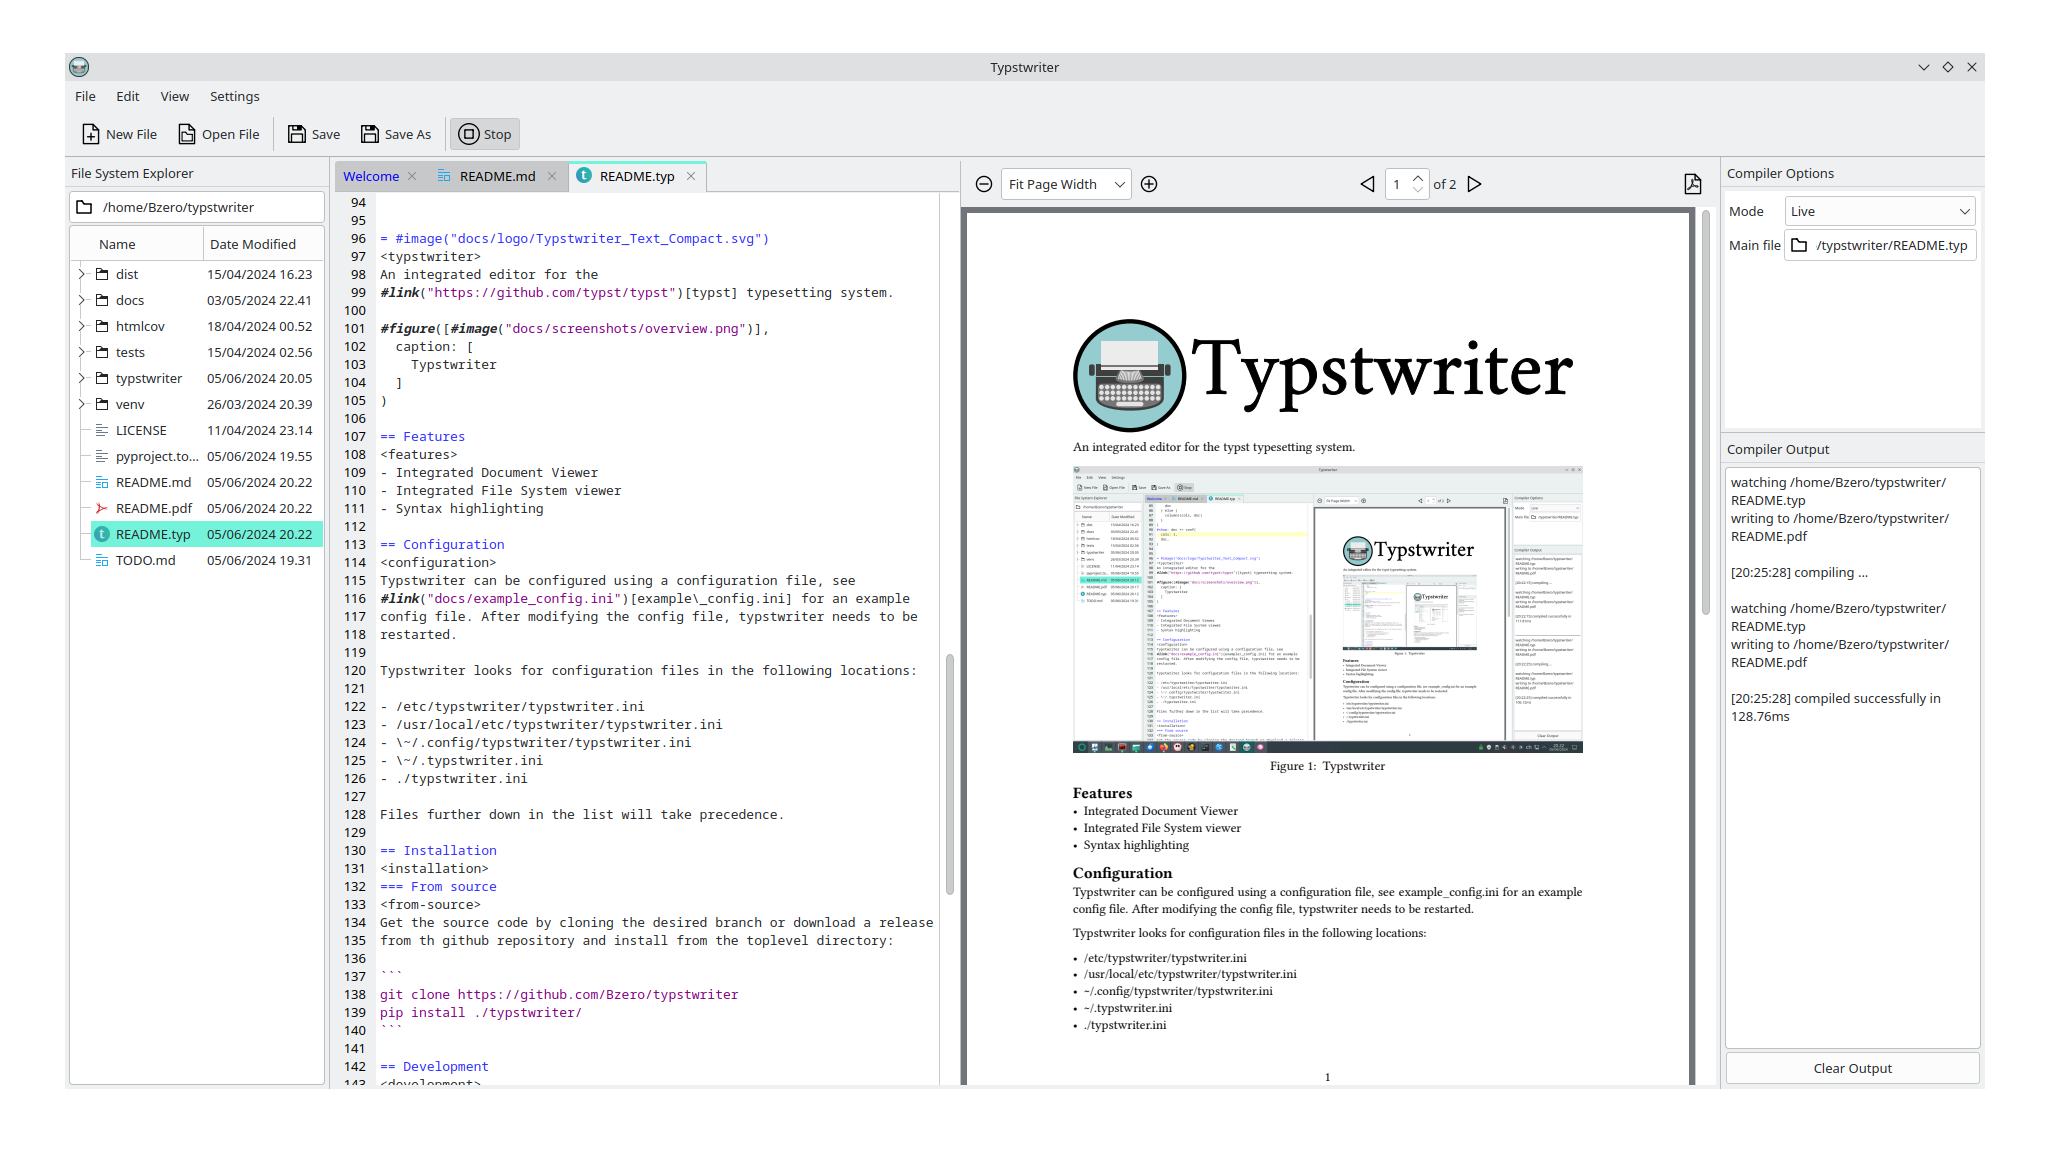Screen dimensions: 2050x1166
Task: Export document with the PDF icon
Action: [x=1692, y=184]
